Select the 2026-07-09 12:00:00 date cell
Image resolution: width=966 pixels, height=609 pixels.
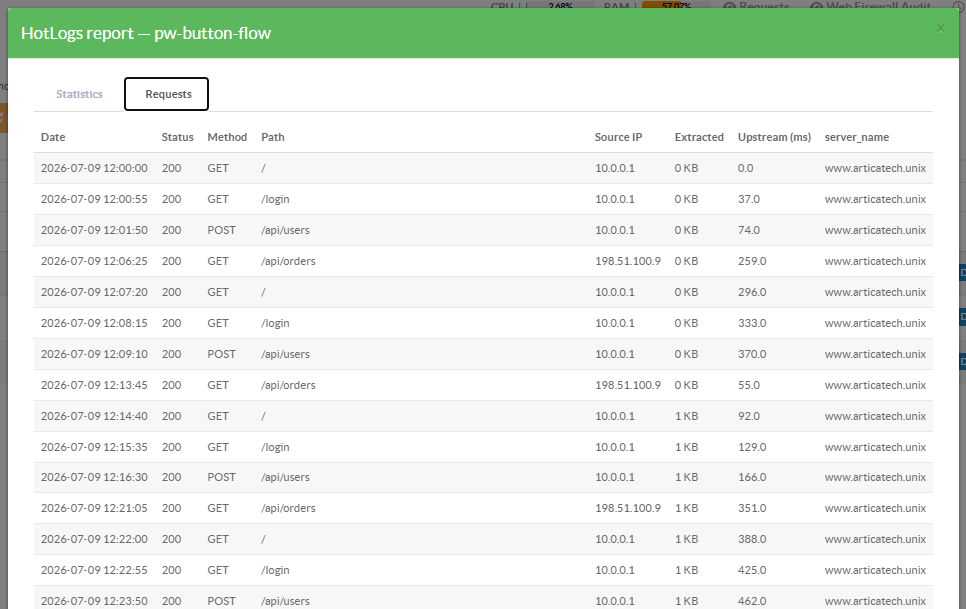[94, 168]
